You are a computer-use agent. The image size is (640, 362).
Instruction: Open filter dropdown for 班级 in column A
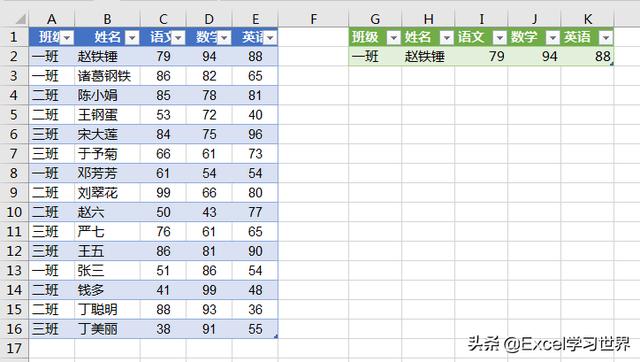pos(68,38)
